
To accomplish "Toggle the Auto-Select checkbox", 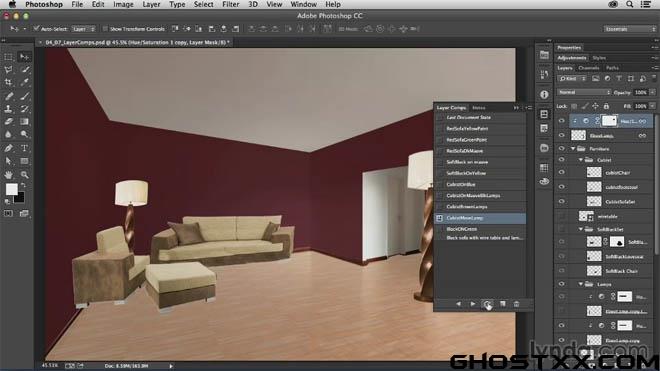I will point(36,29).
